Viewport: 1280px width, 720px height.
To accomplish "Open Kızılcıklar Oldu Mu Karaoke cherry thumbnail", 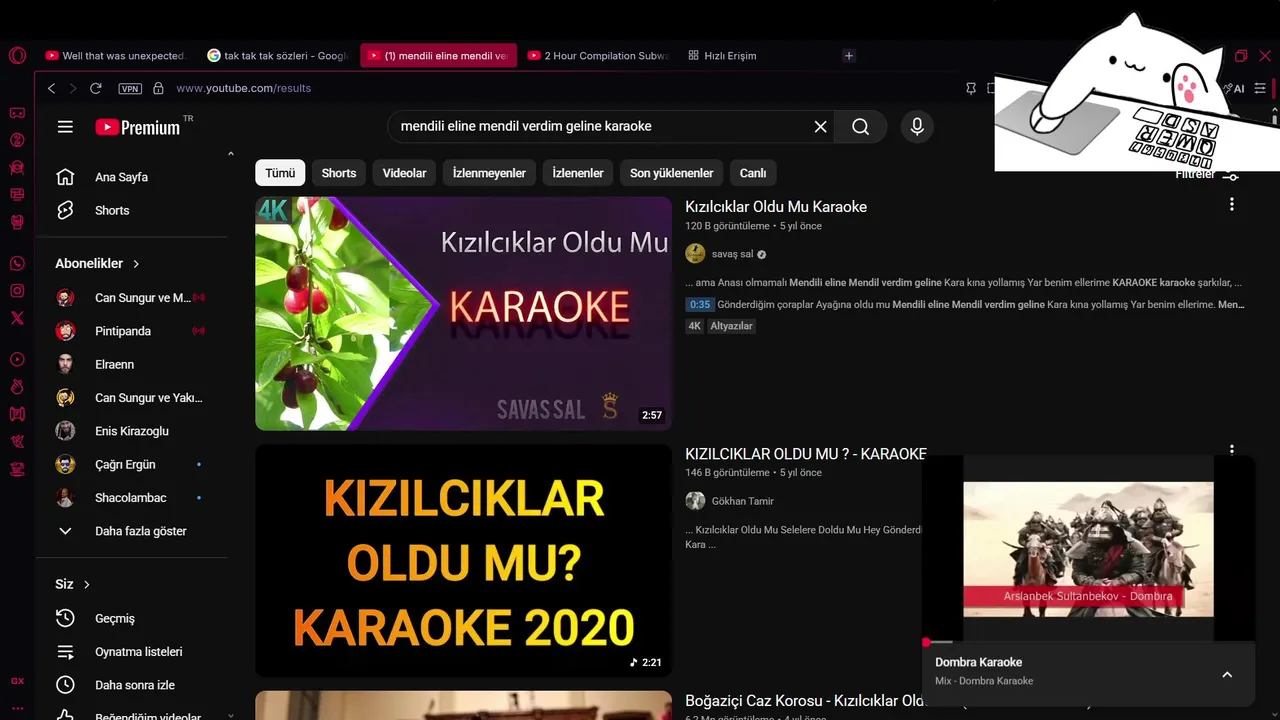I will [x=463, y=313].
